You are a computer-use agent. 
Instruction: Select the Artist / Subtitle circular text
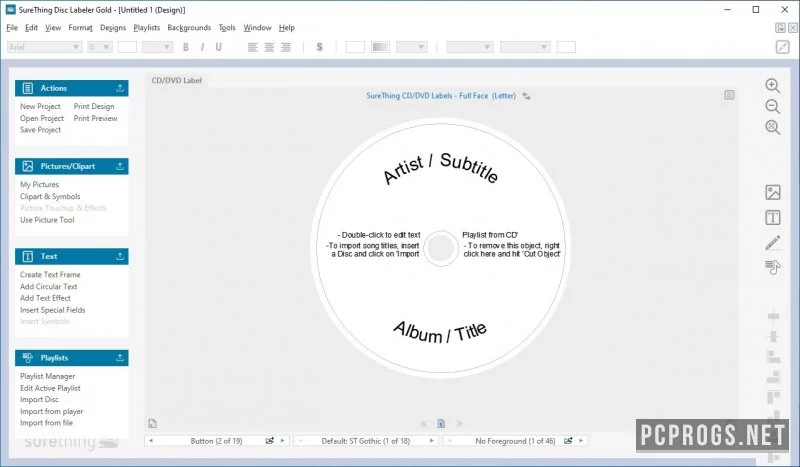(440, 167)
